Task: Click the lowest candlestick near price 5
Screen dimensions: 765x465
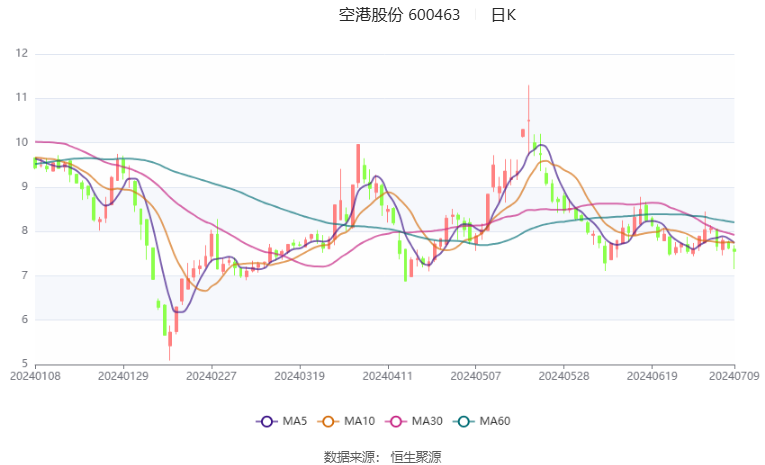Action: 170,342
